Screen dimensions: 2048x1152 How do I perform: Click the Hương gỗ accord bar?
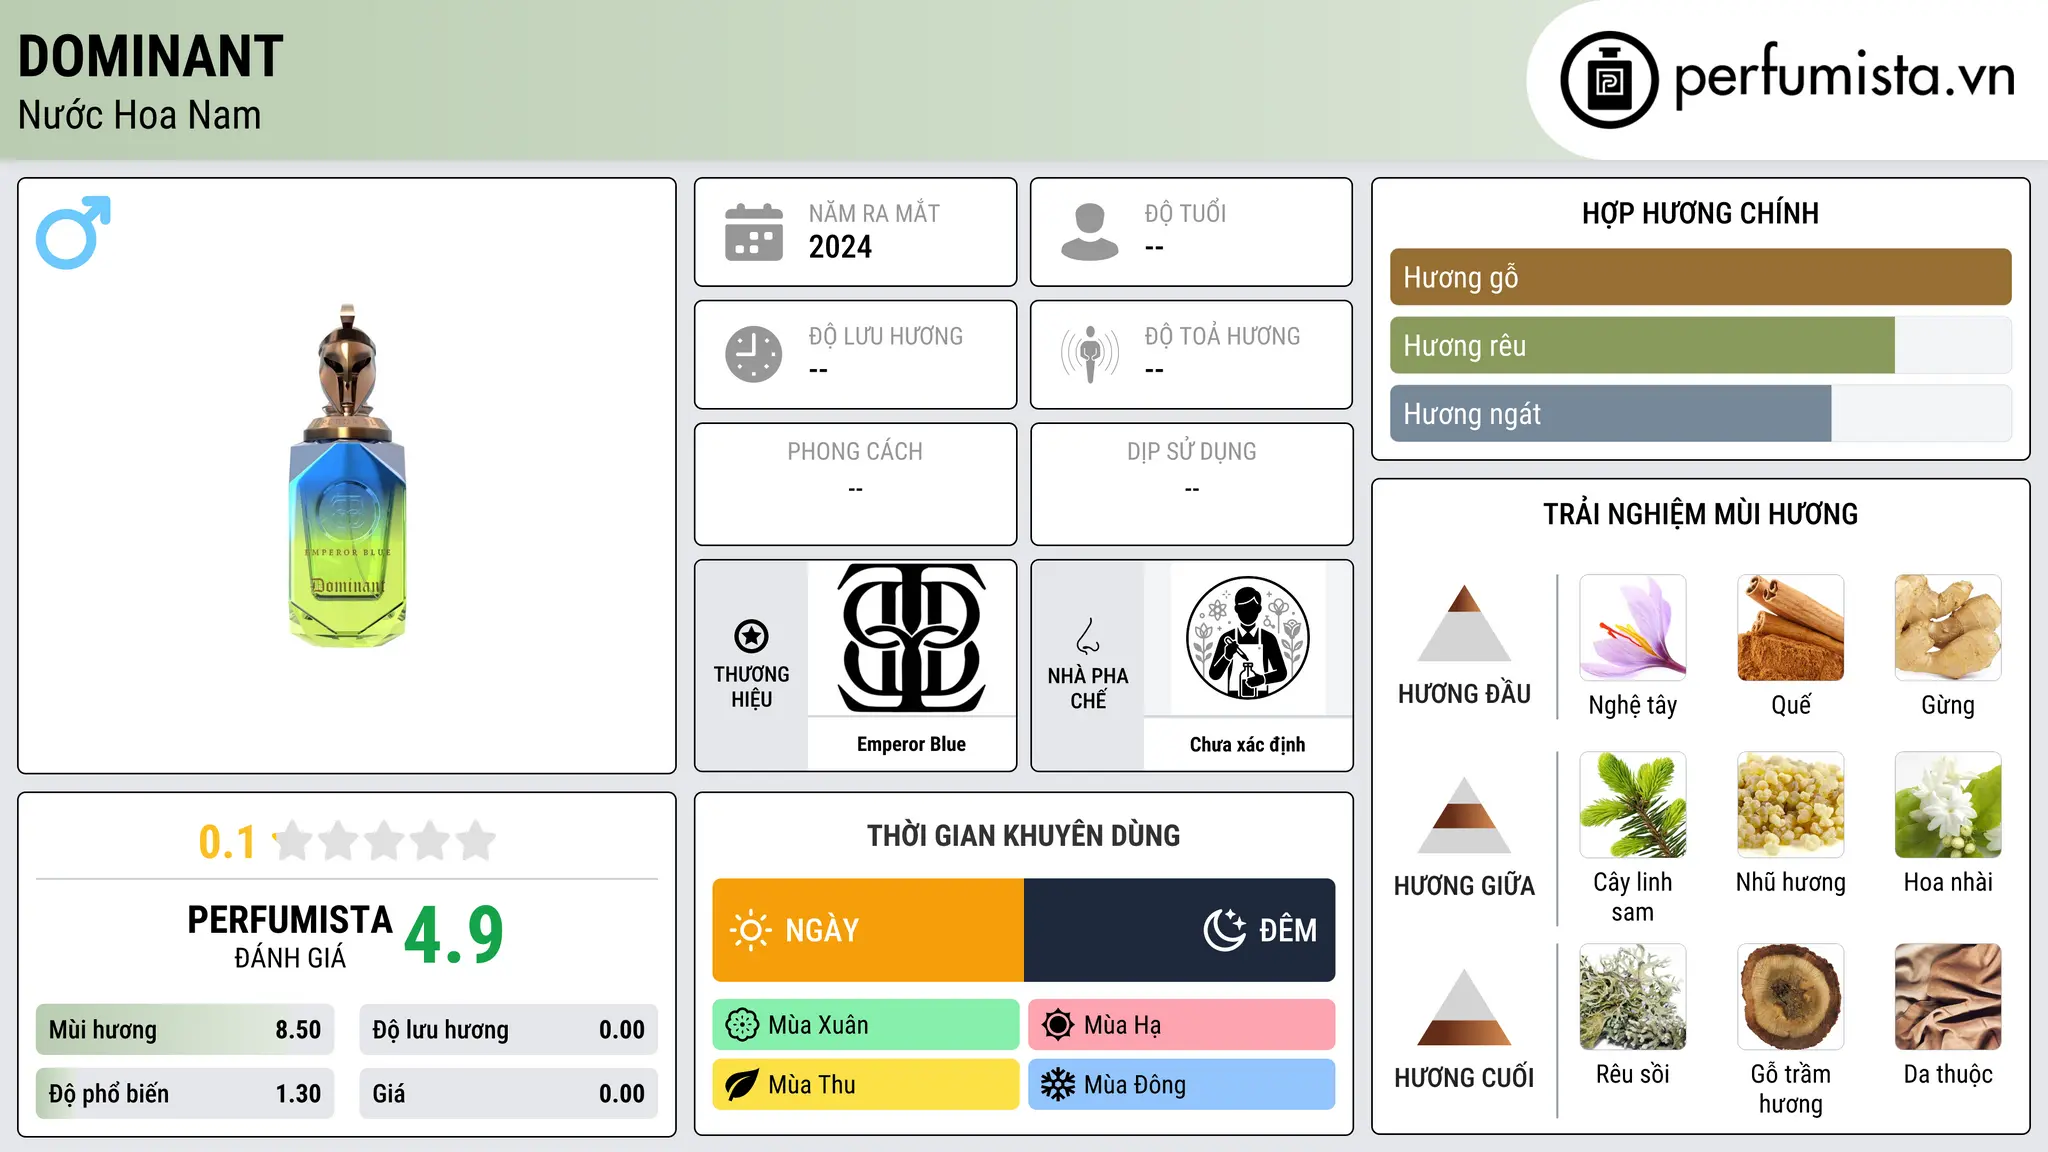(1701, 277)
